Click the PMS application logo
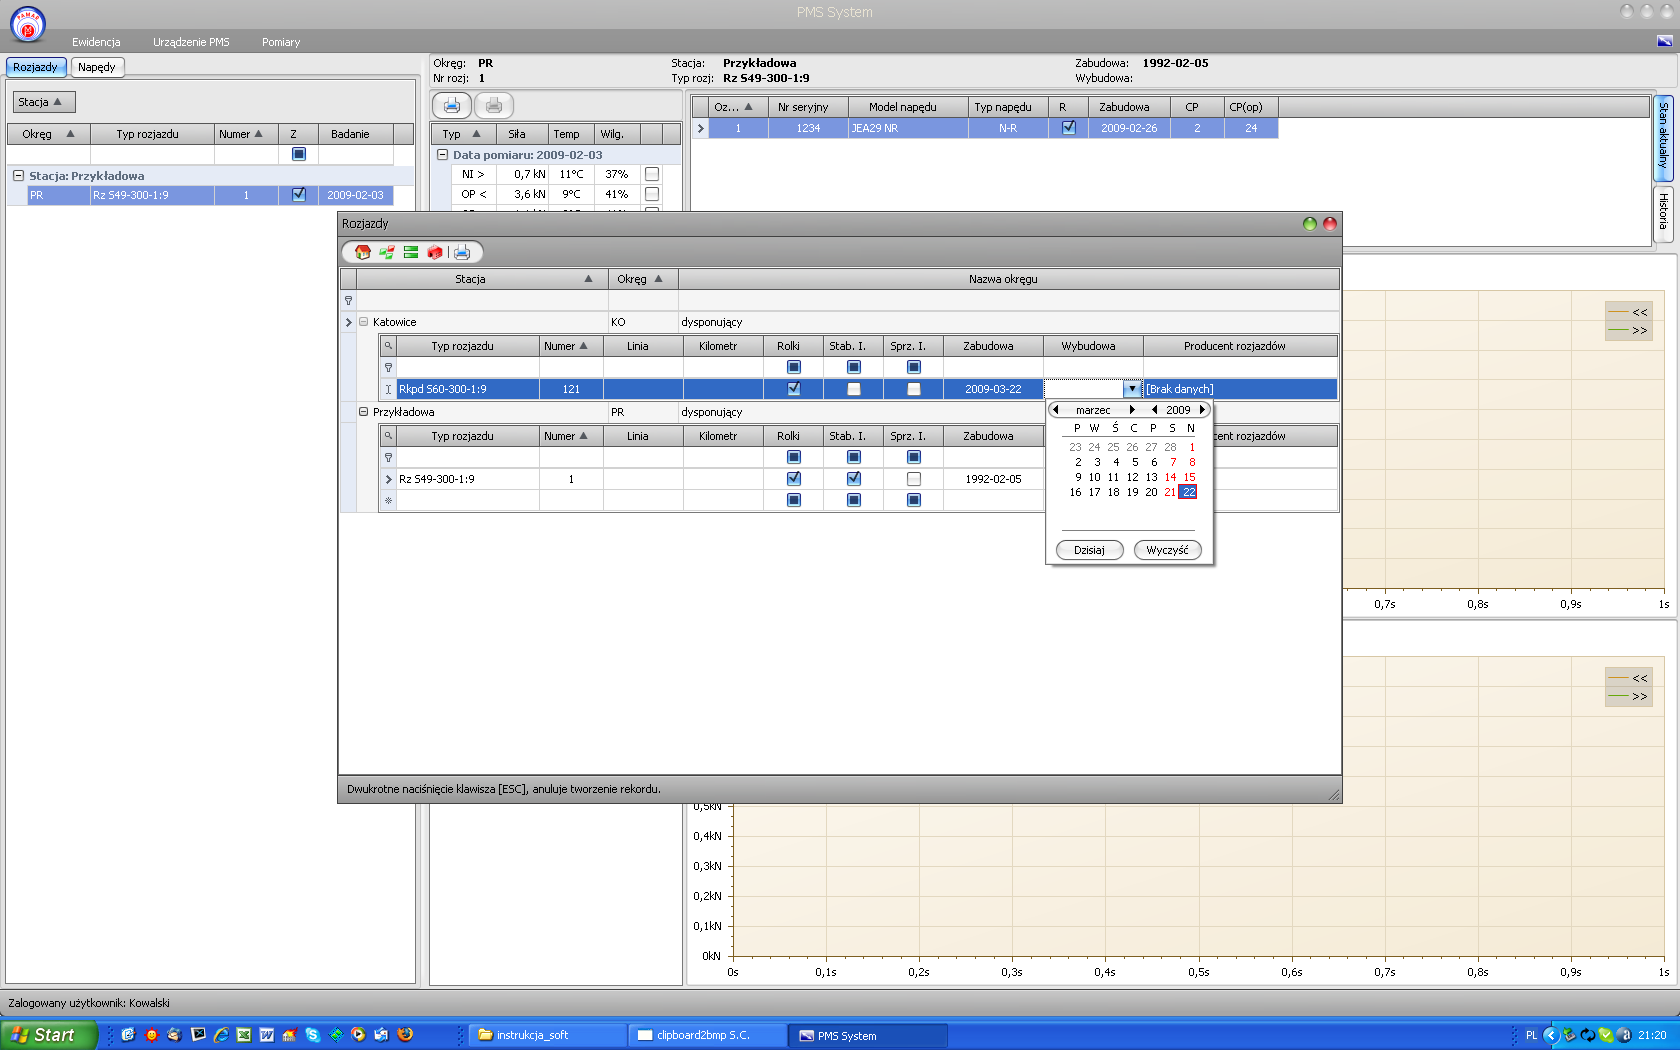Viewport: 1680px width, 1050px height. click(x=28, y=24)
